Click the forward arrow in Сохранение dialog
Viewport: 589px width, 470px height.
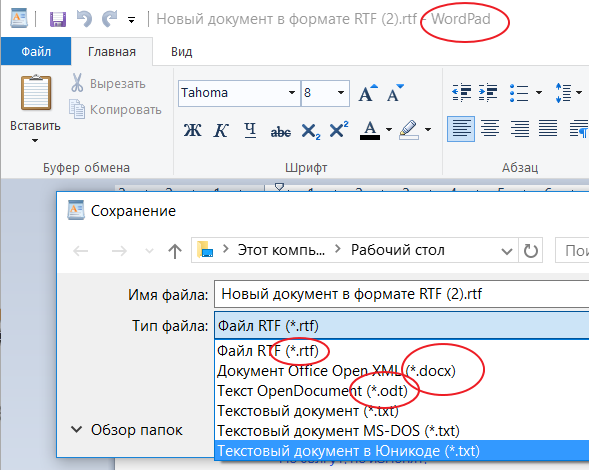119,251
